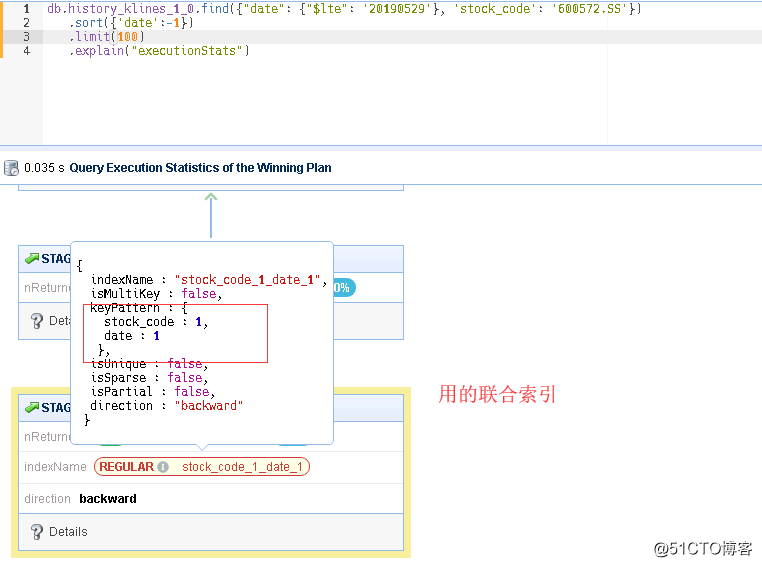The width and height of the screenshot is (762, 567).
Task: Place cursor on the .sort line
Action: pyautogui.click(x=131, y=23)
